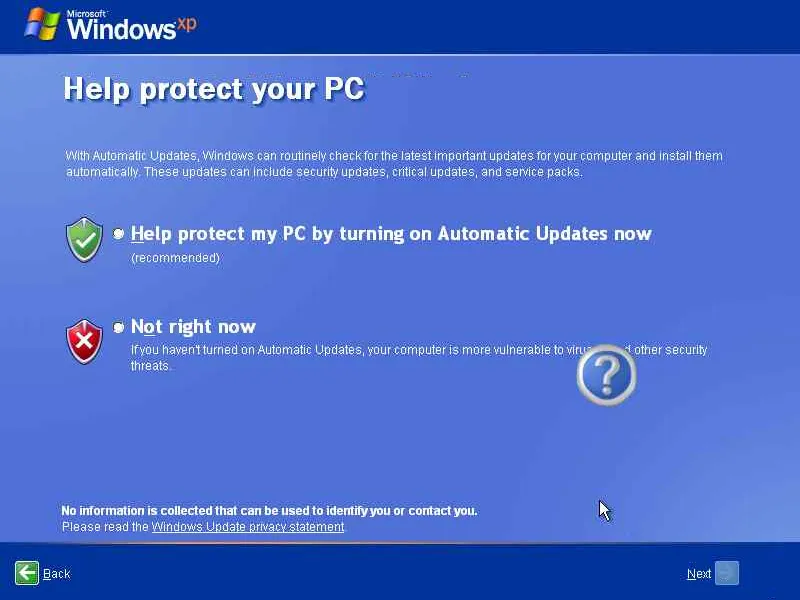Click the Microsoft wordmark above Windows
Screen dimensions: 800x600
pyautogui.click(x=87, y=13)
